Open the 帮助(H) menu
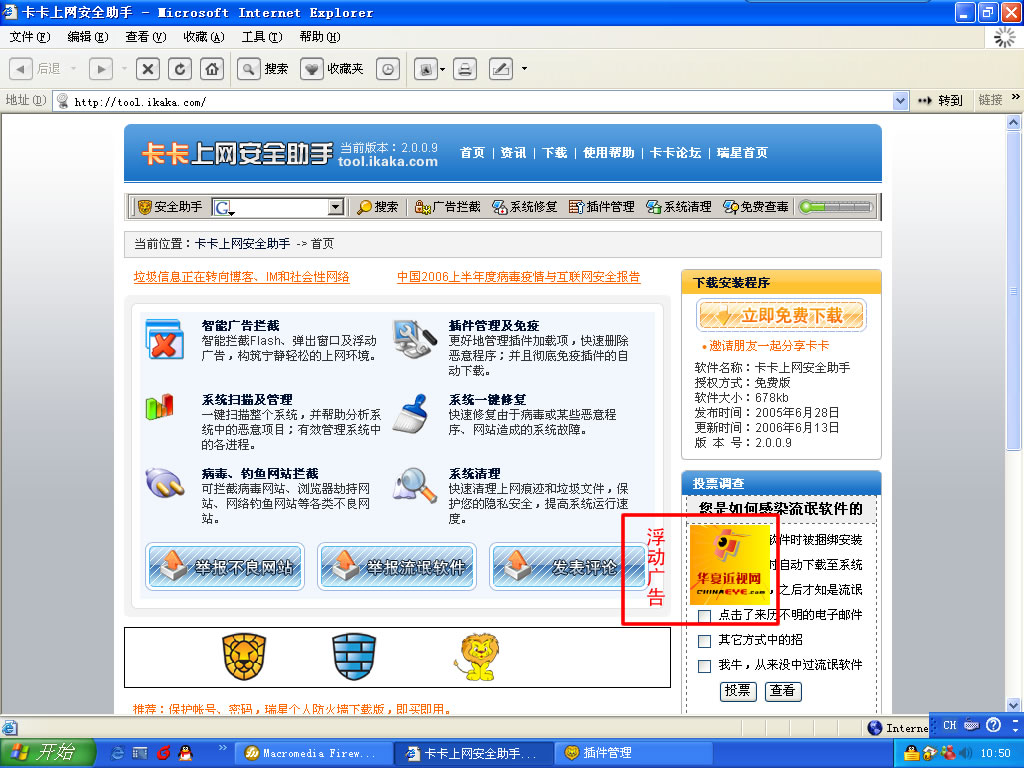Viewport: 1024px width, 768px height. pyautogui.click(x=319, y=37)
